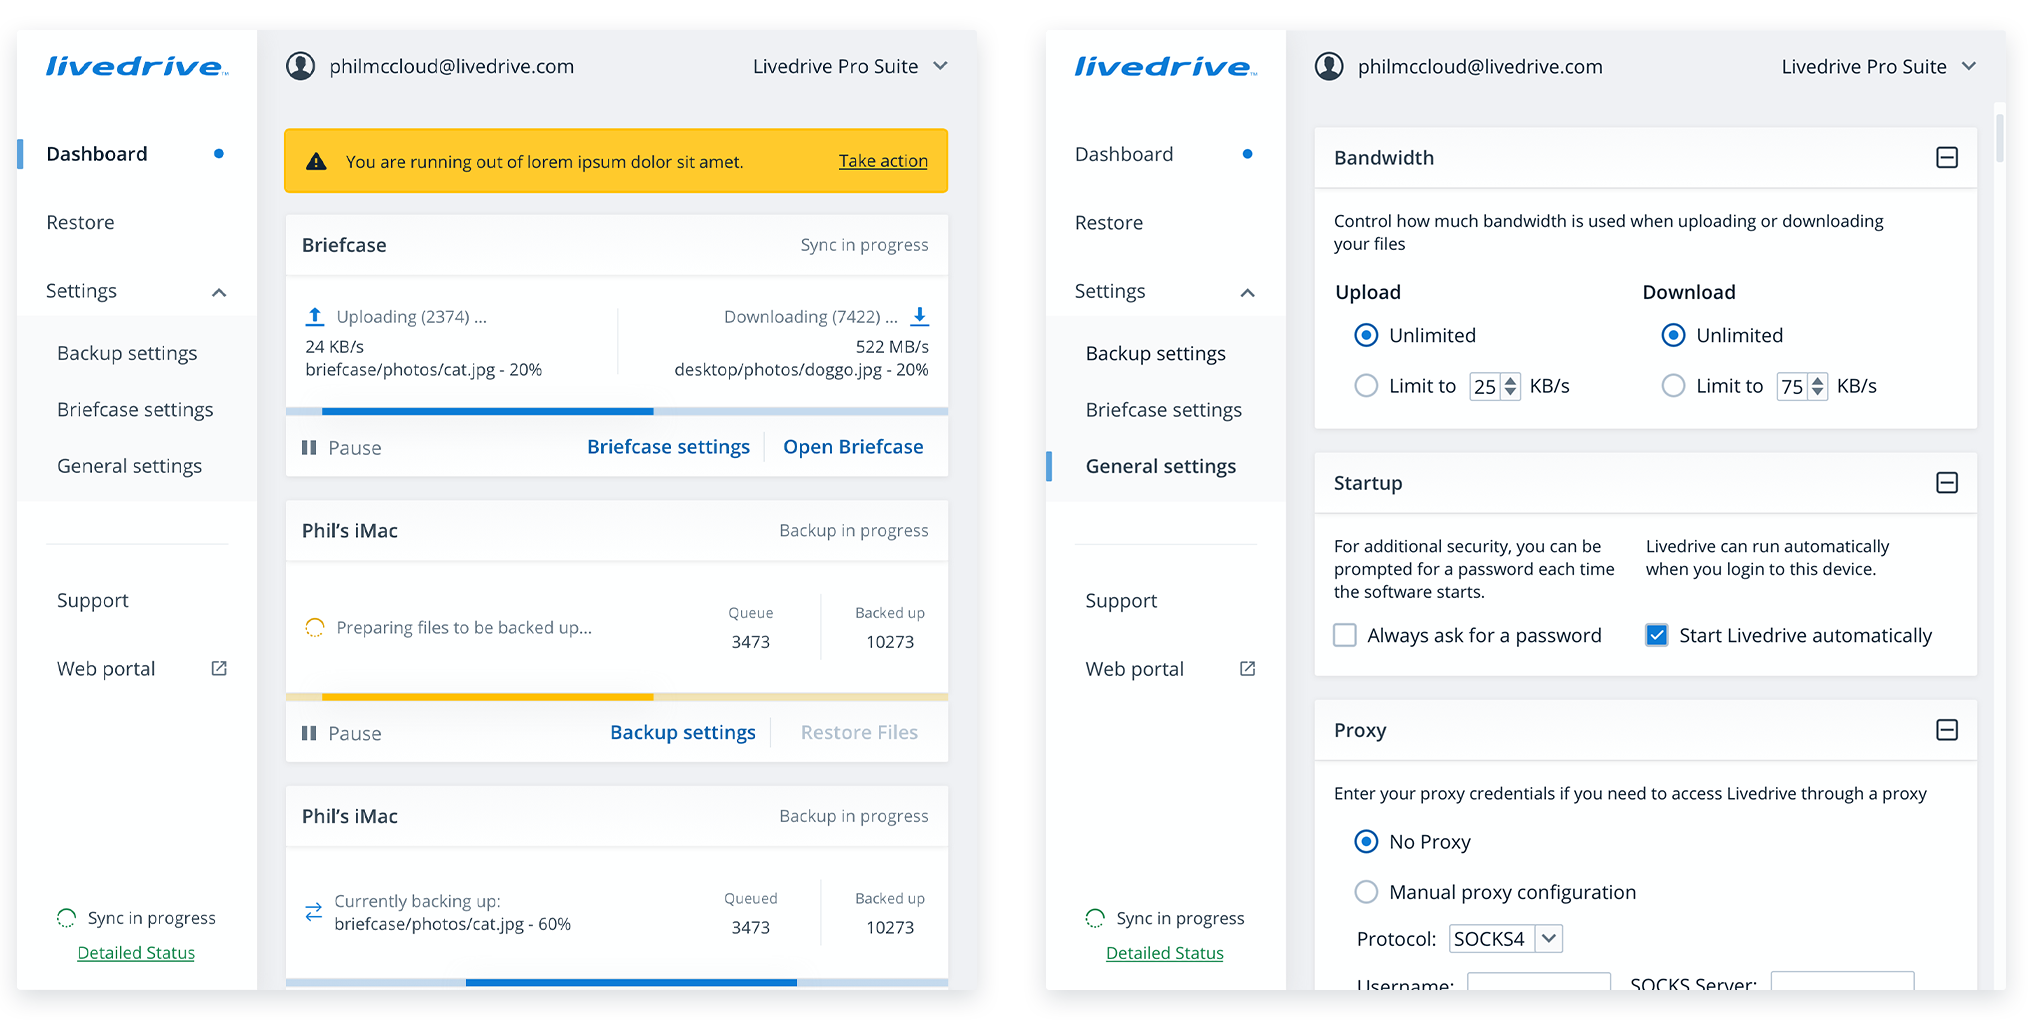This screenshot has height=1020, width=2030.
Task: Click the sync spinner icon in the left sidebar footer
Action: coord(66,918)
